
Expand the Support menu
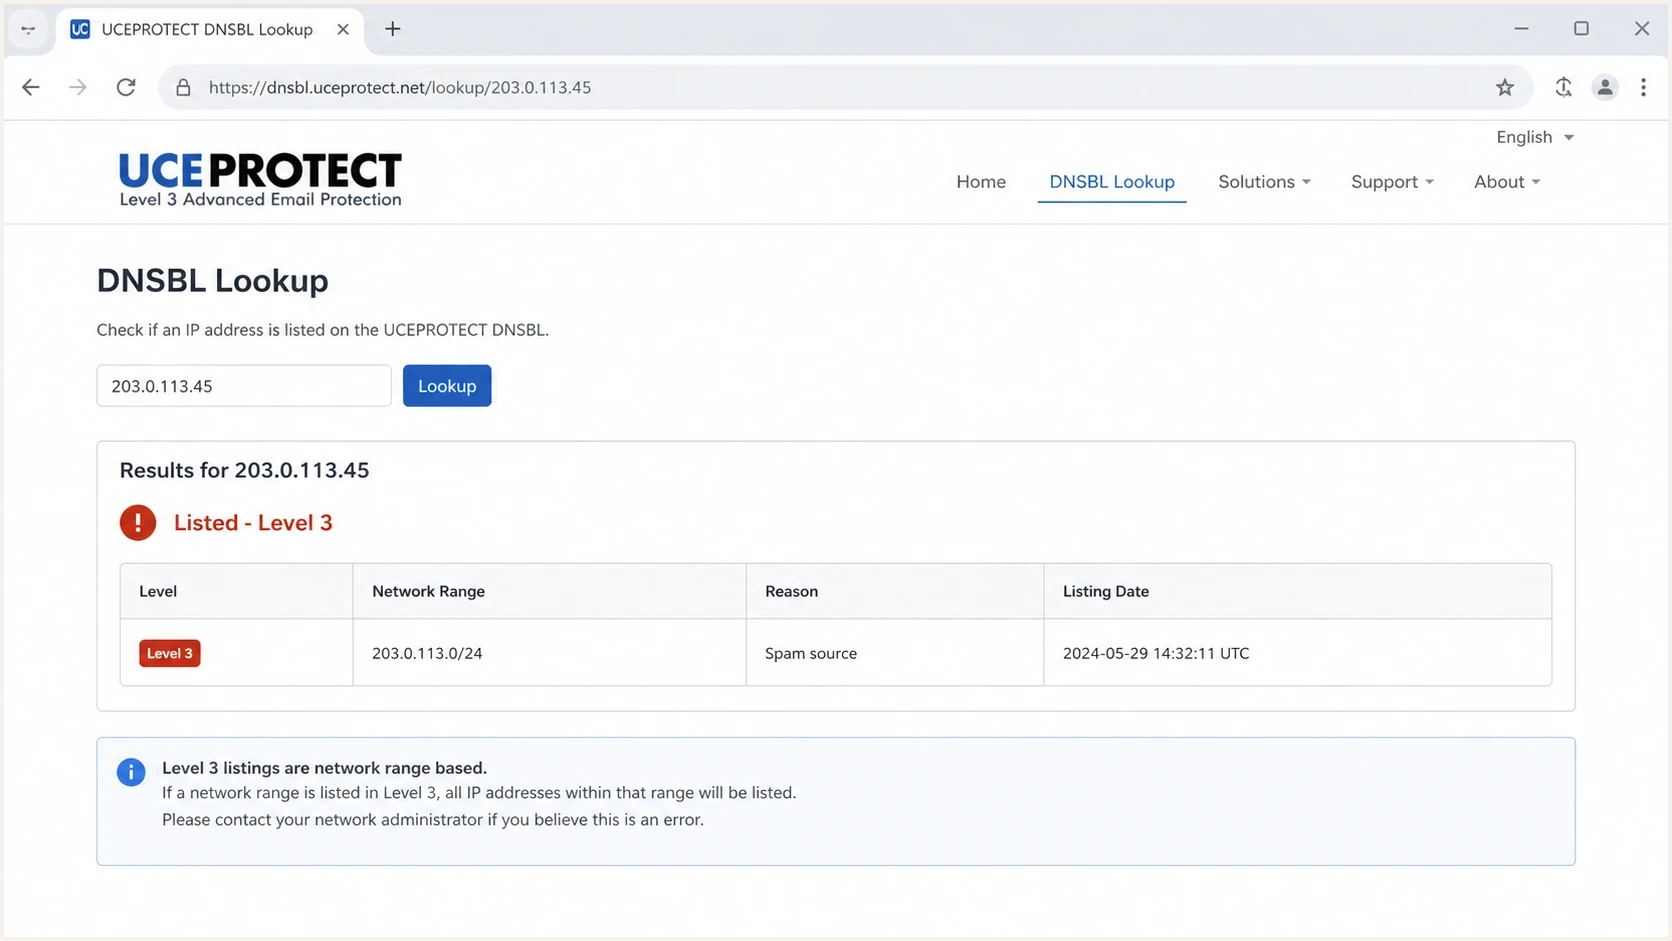(1392, 181)
